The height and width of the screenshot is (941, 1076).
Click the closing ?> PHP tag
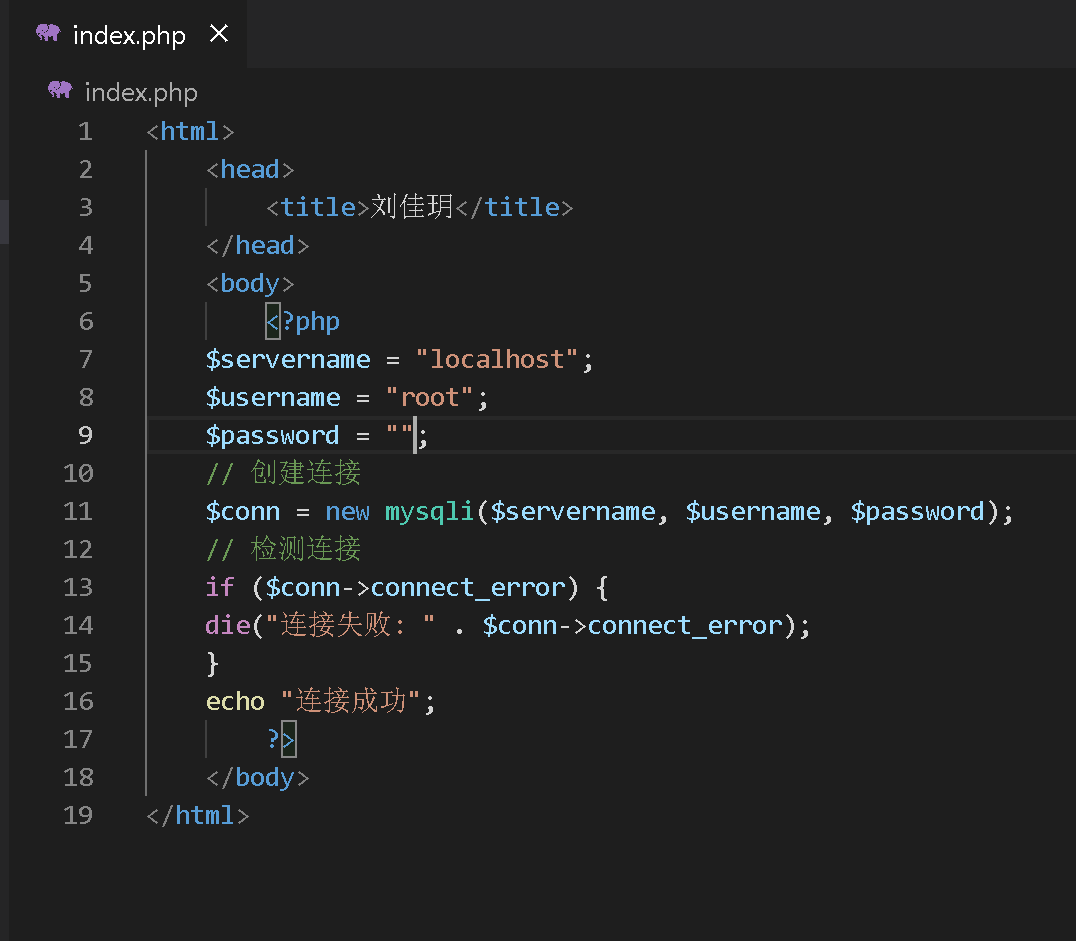[281, 739]
